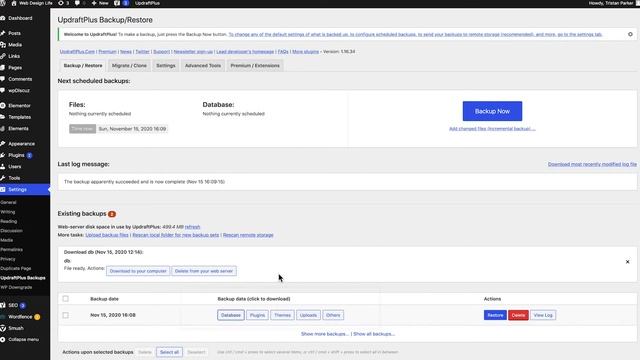This screenshot has height=360, width=640.
Task: Open Yoast icon in the admin bar
Action: tap(117, 3)
